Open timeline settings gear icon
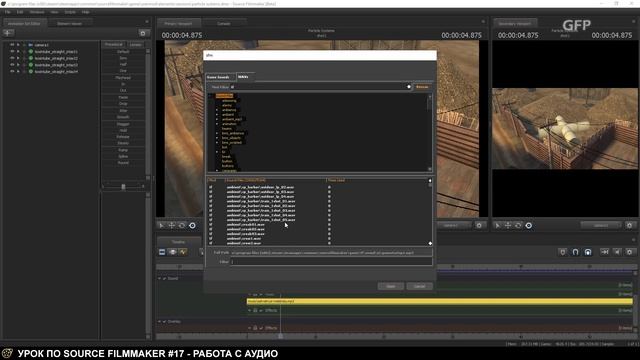 pyautogui.click(x=629, y=252)
